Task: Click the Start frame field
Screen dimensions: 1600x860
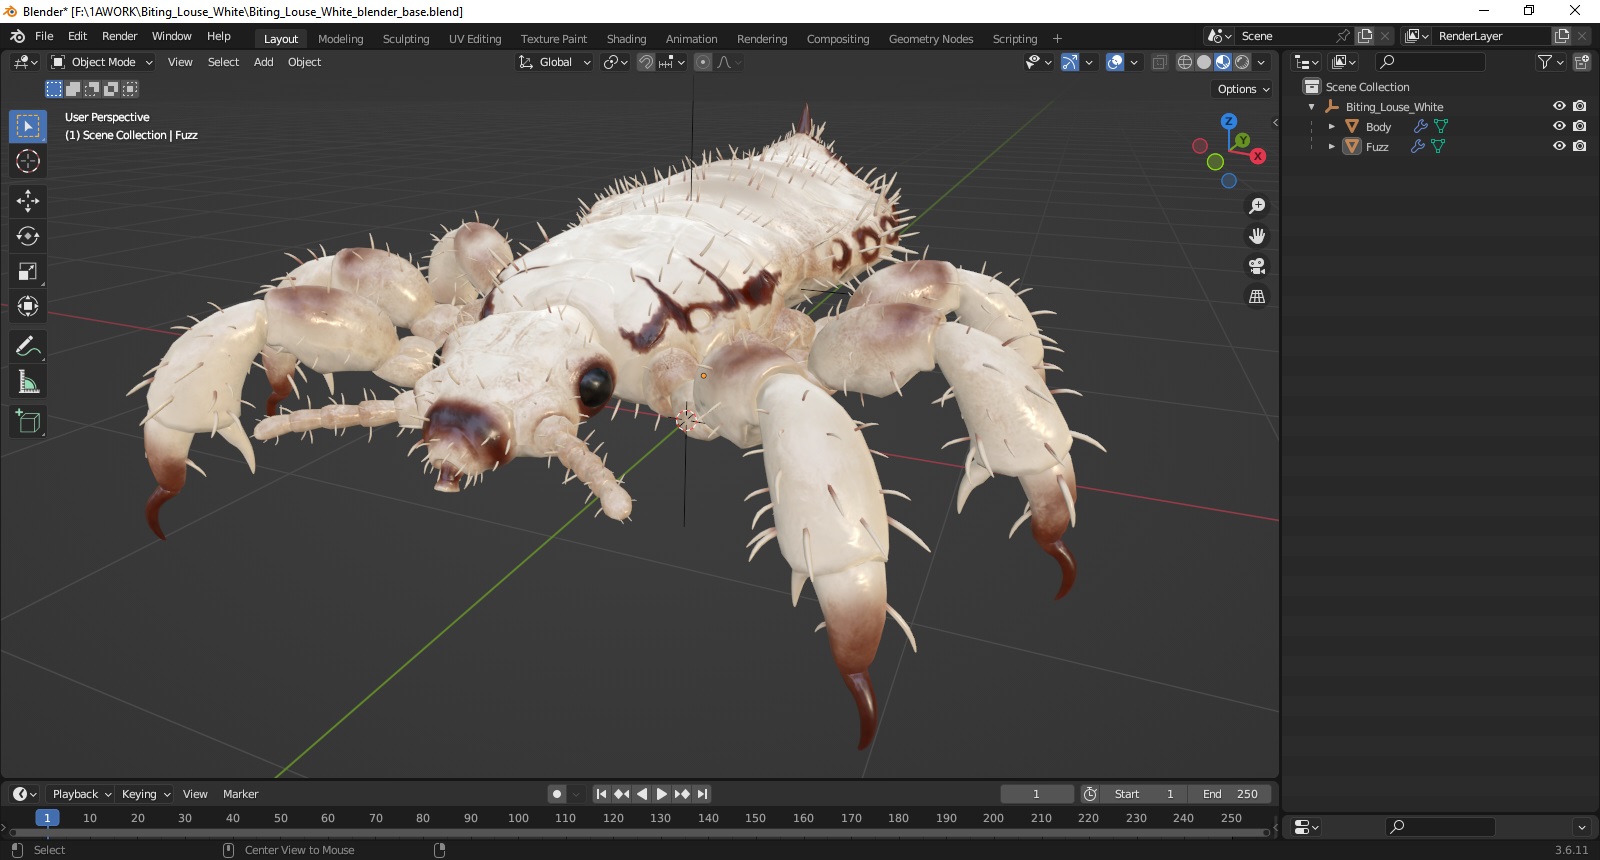Action: click(1145, 794)
